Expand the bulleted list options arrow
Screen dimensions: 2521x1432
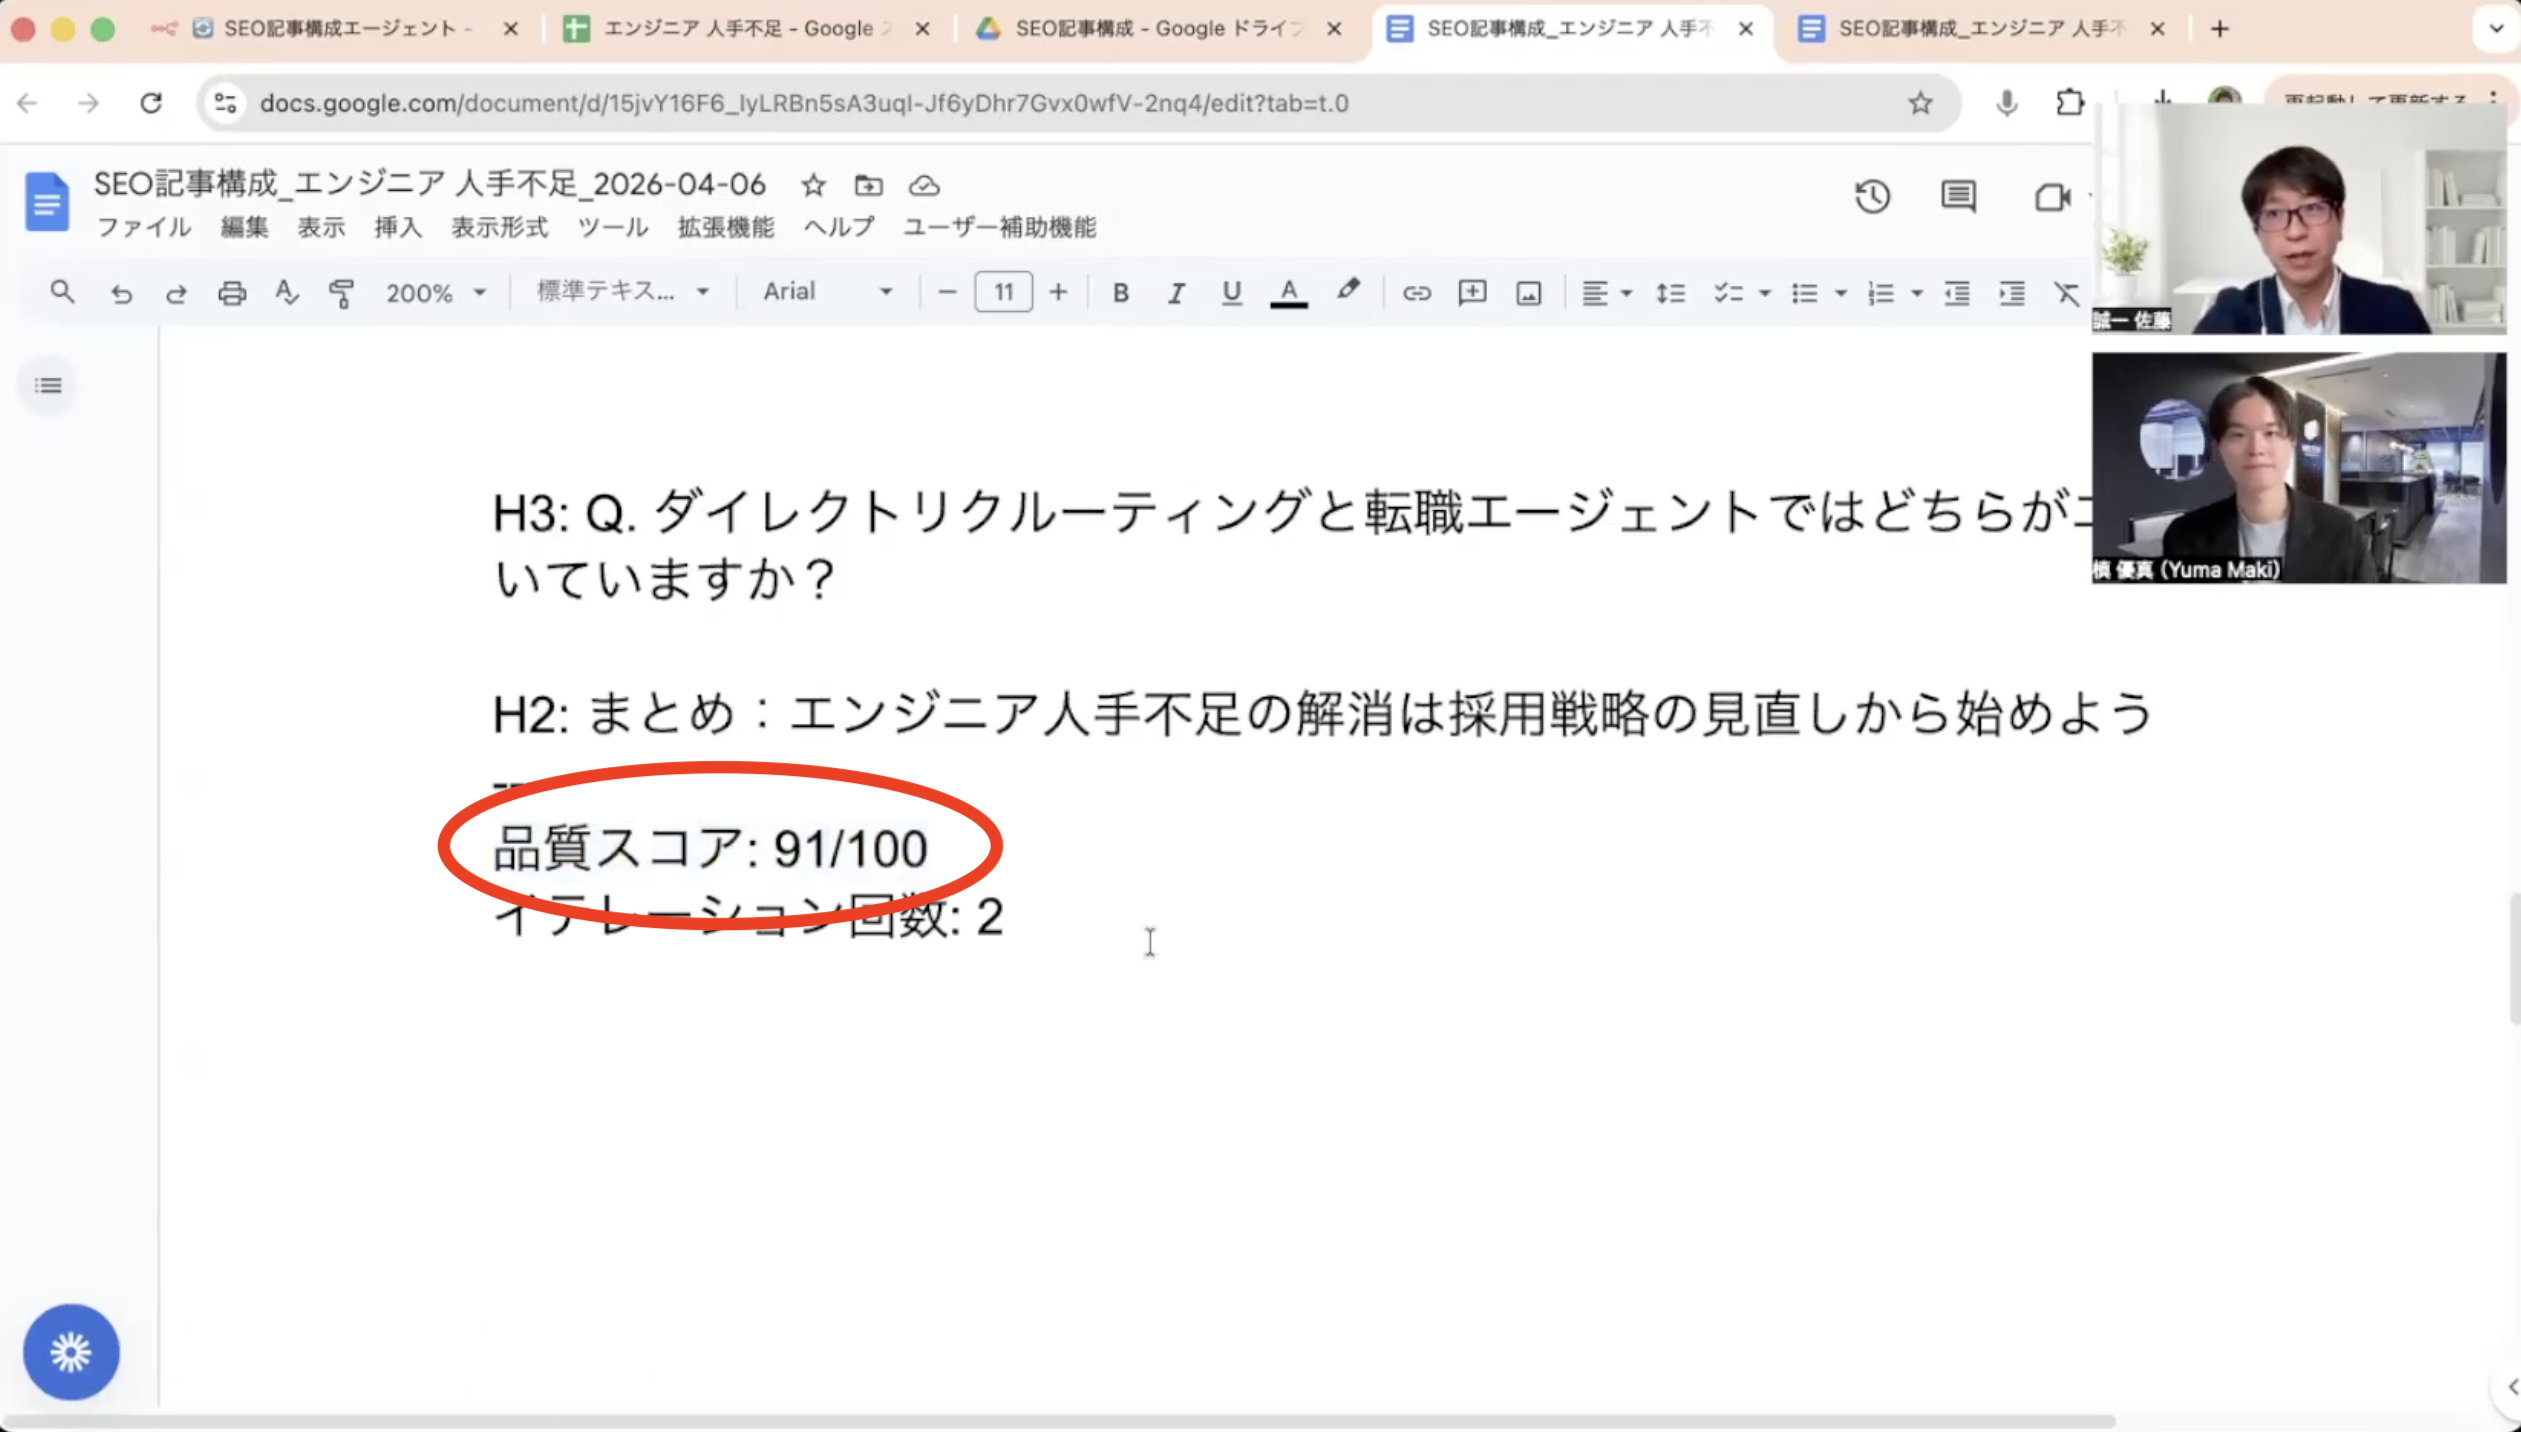click(x=1841, y=294)
